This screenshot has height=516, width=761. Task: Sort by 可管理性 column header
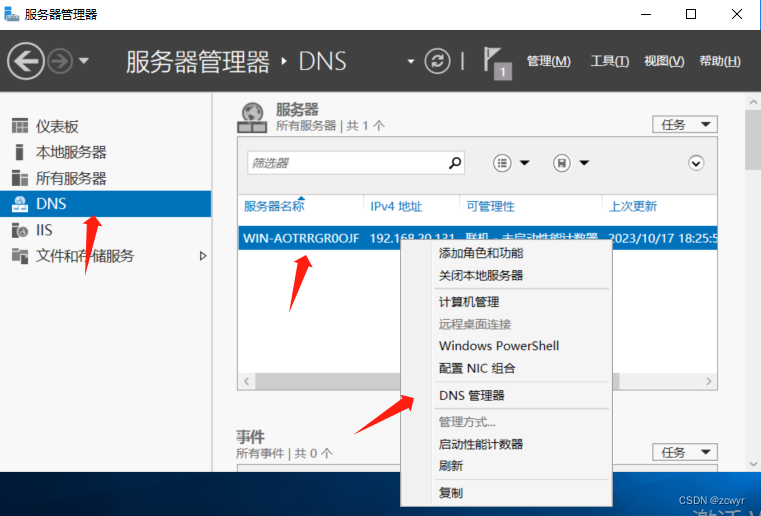coord(490,207)
